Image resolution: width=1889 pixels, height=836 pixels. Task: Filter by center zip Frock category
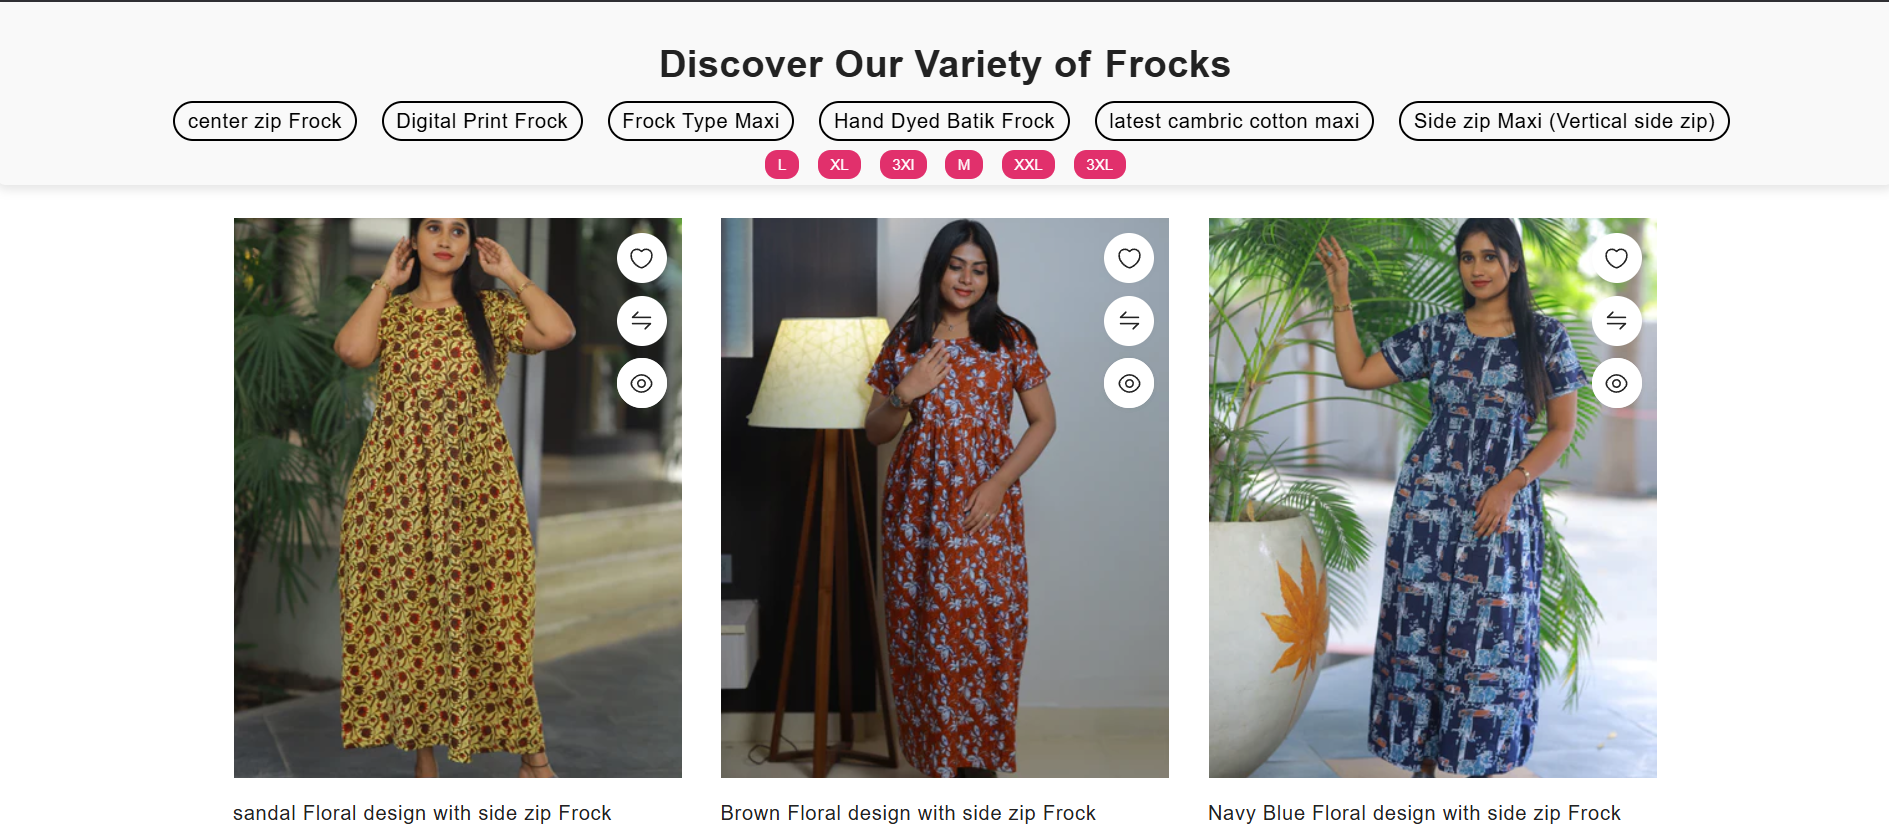(265, 121)
